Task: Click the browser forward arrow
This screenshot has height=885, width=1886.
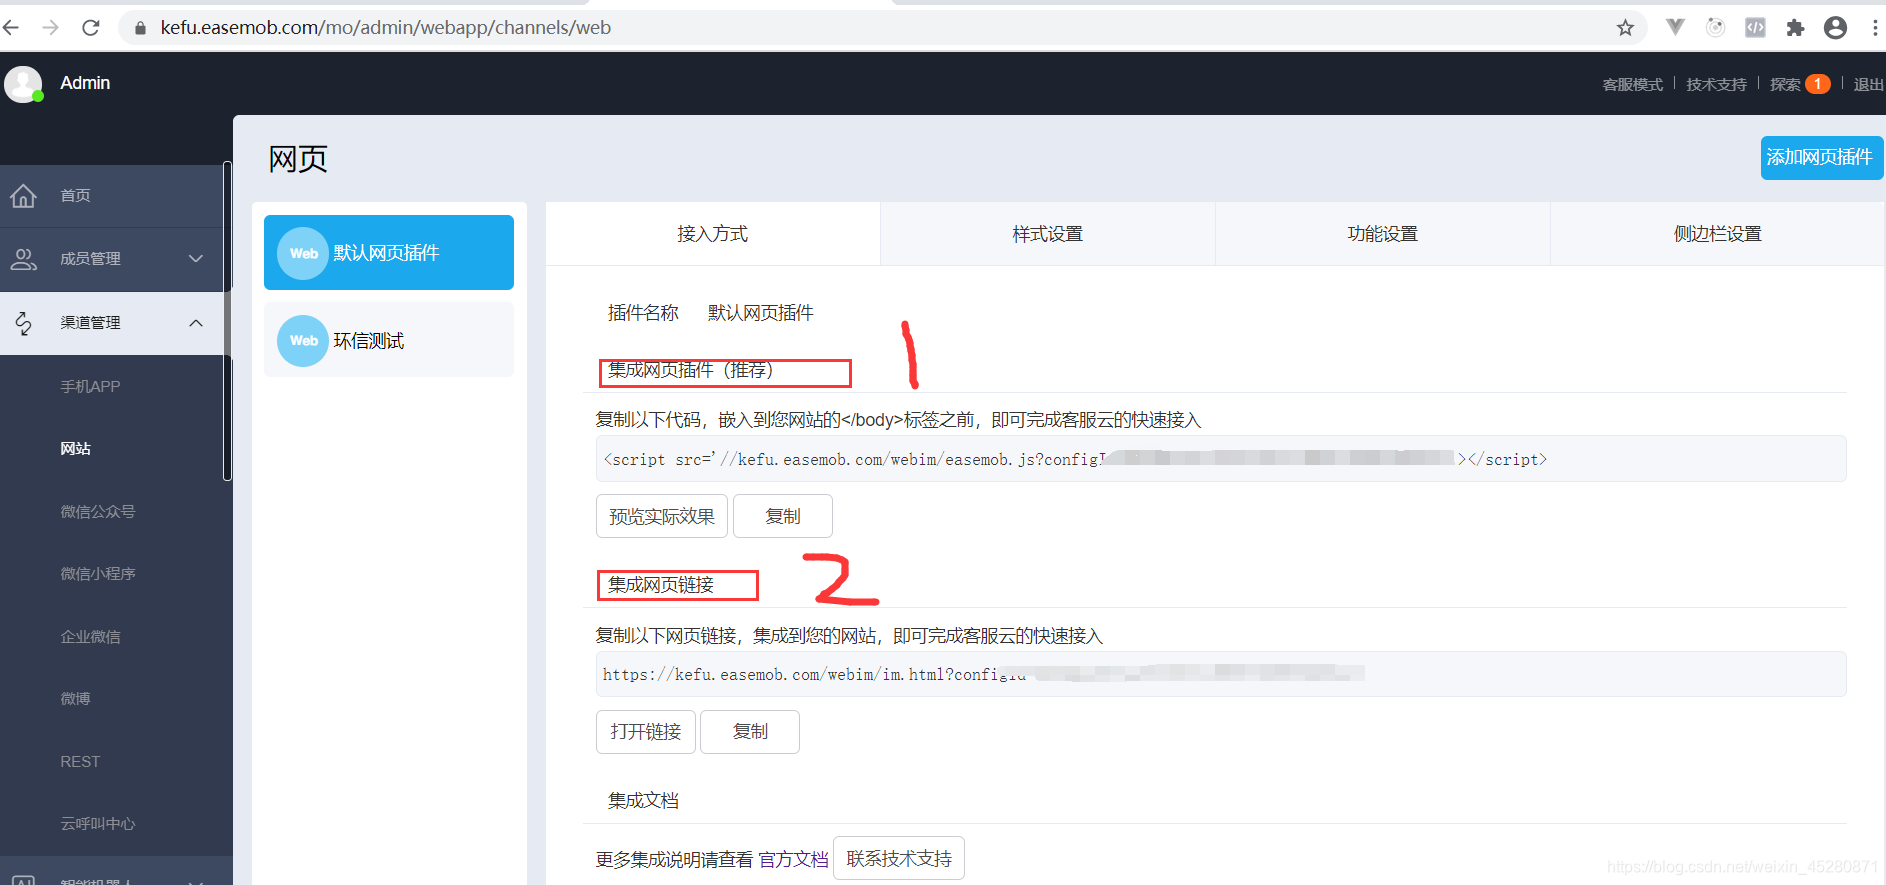Action: (50, 27)
